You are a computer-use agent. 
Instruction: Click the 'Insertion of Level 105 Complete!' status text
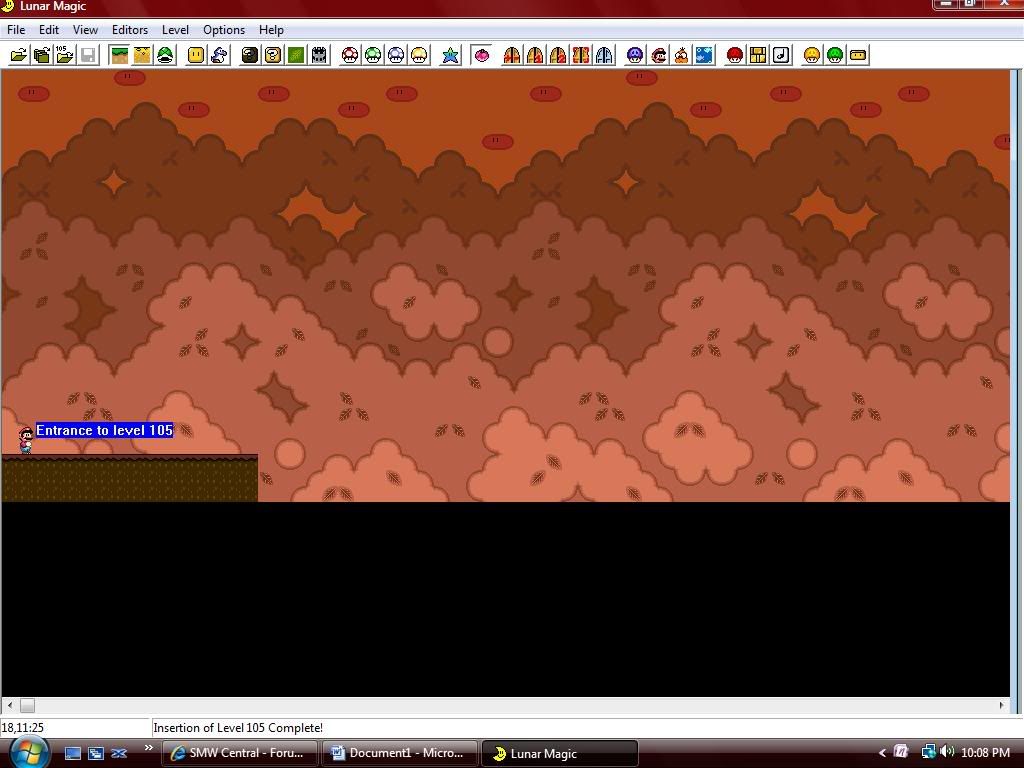[x=238, y=728]
